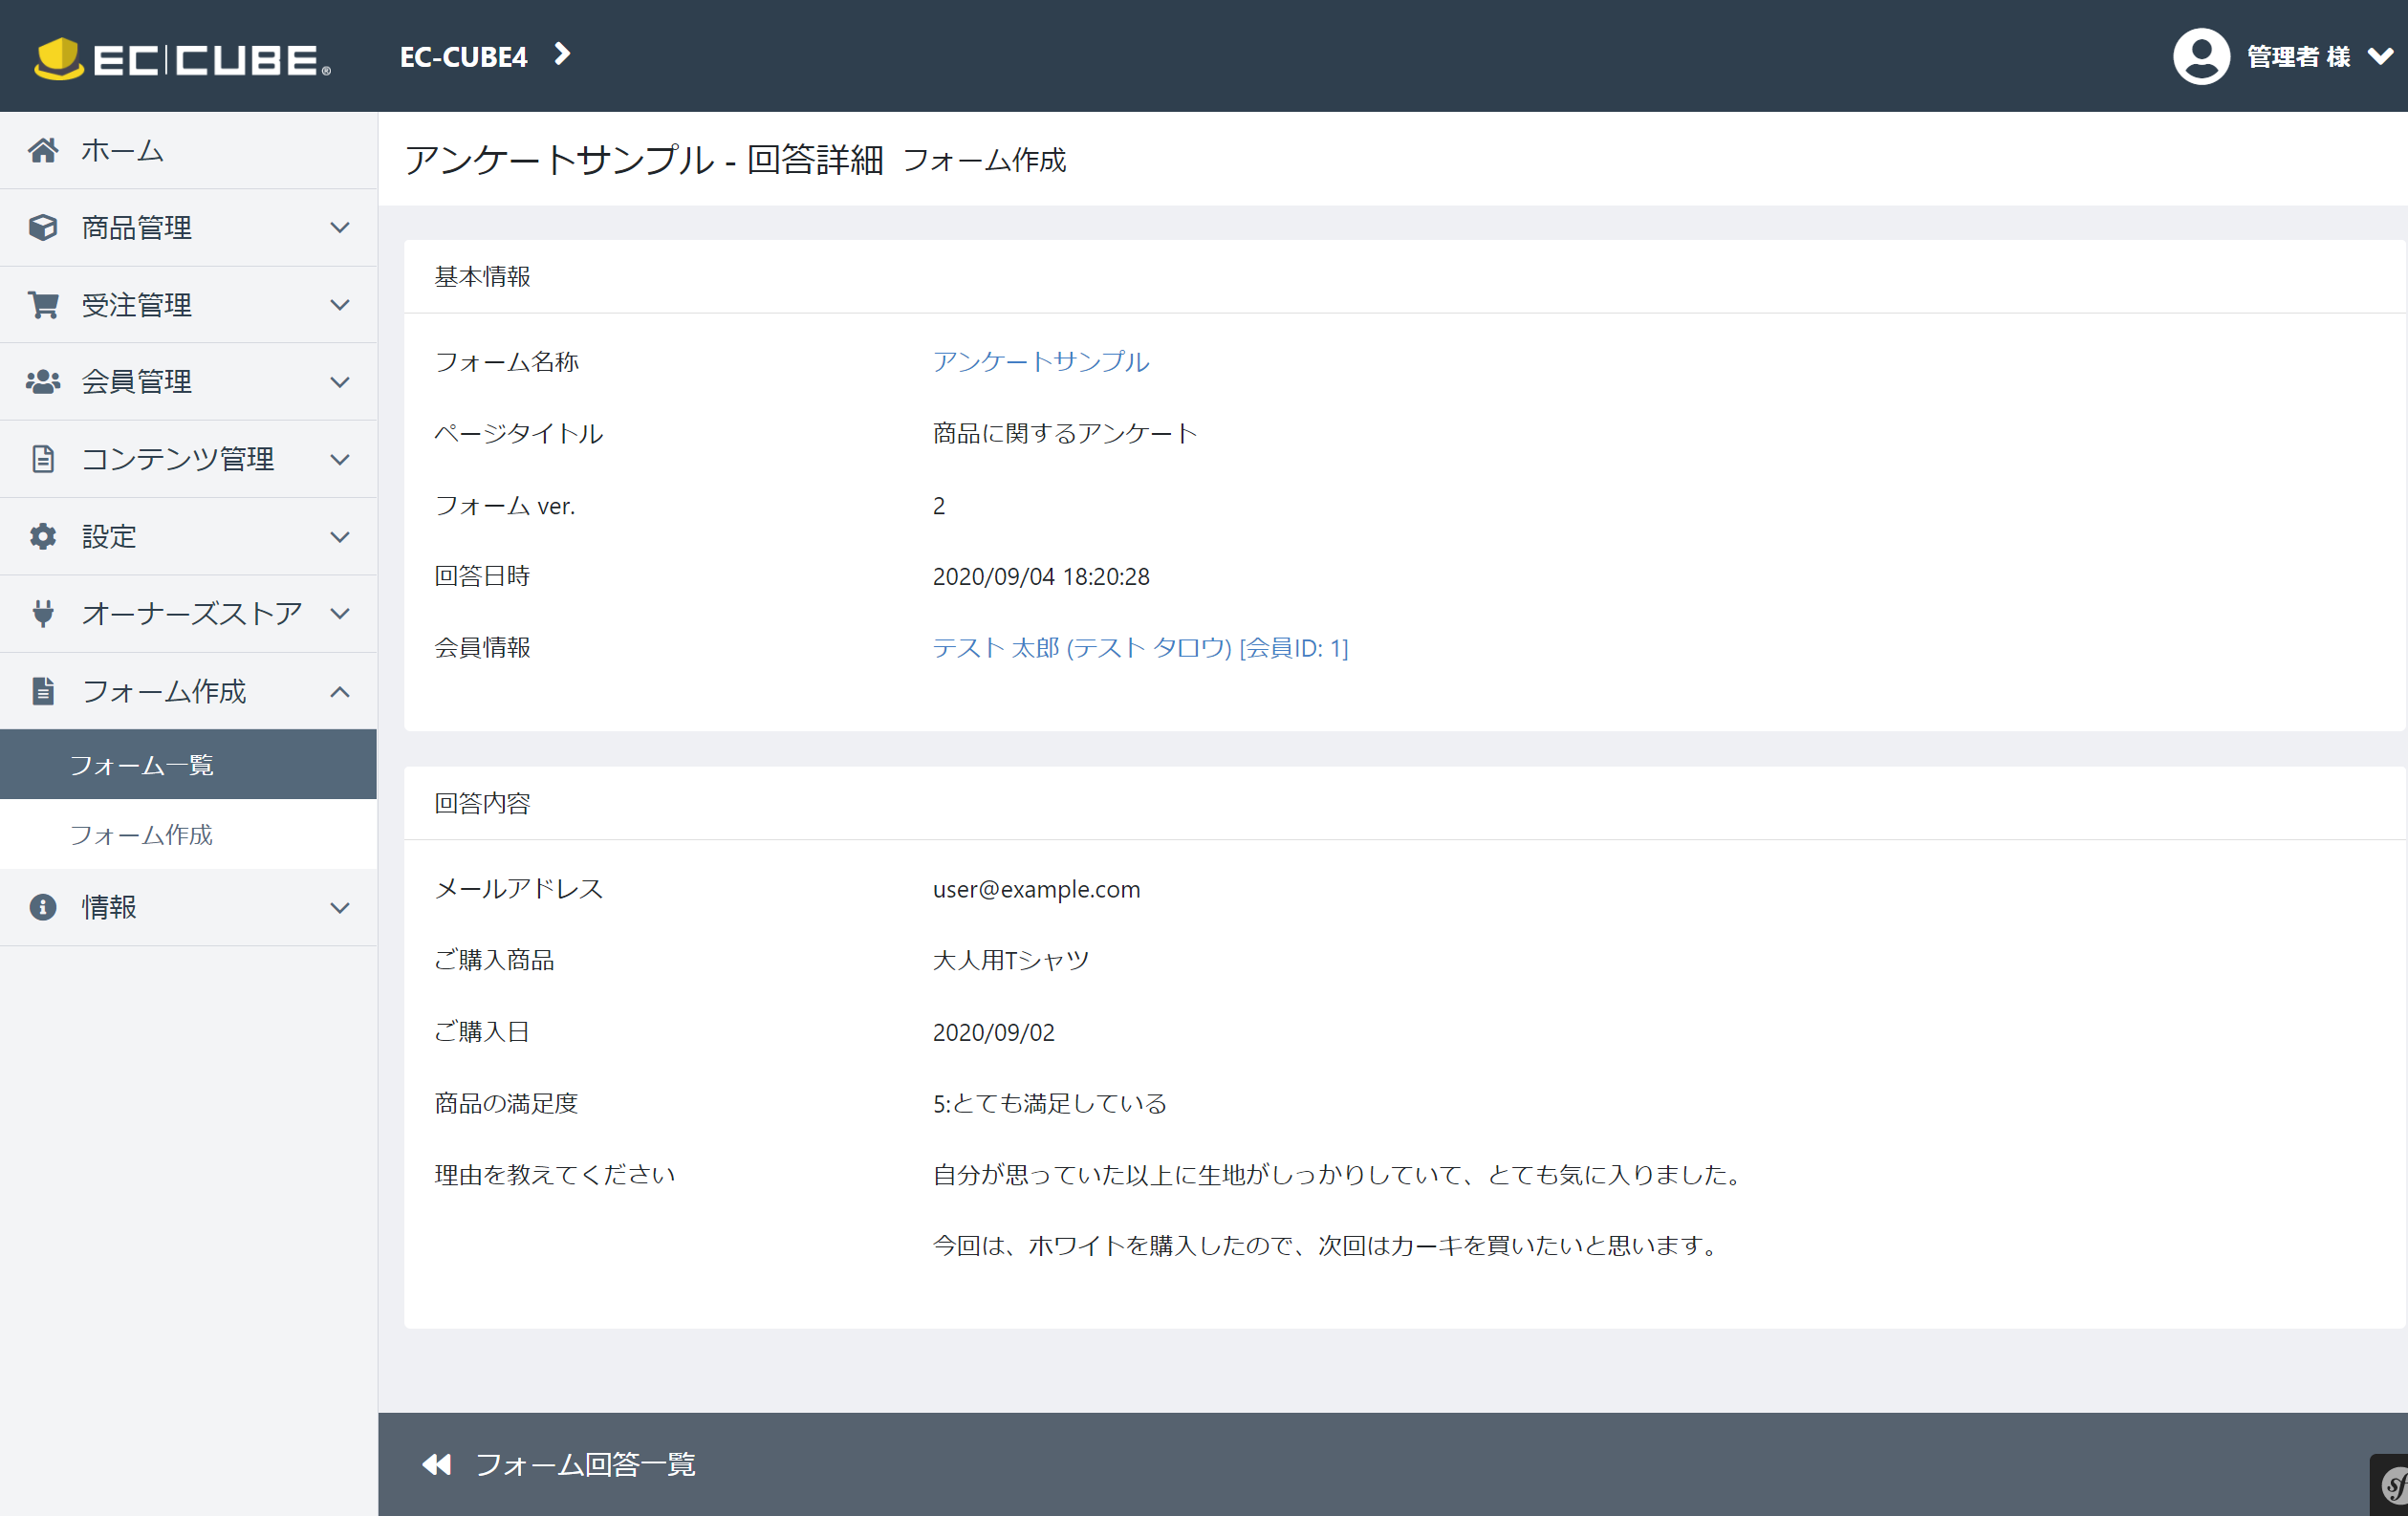Open the EC-CUBE4 shop link
The height and width of the screenshot is (1516, 2408).
pos(463,57)
